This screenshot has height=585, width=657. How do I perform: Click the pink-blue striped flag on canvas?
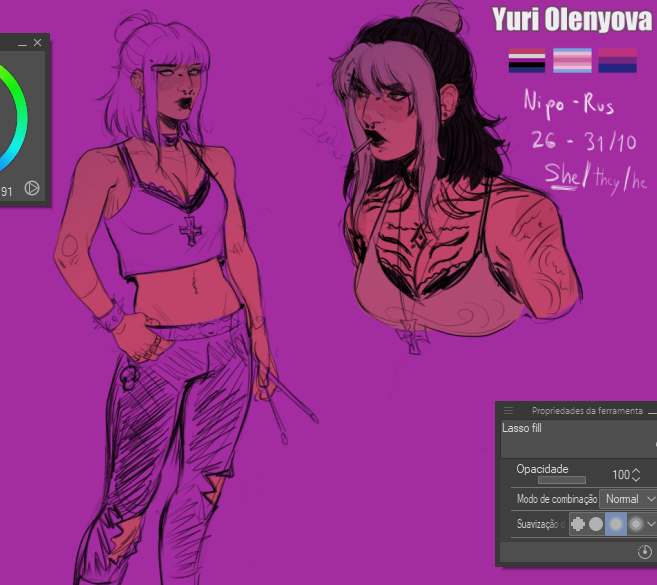pyautogui.click(x=572, y=62)
